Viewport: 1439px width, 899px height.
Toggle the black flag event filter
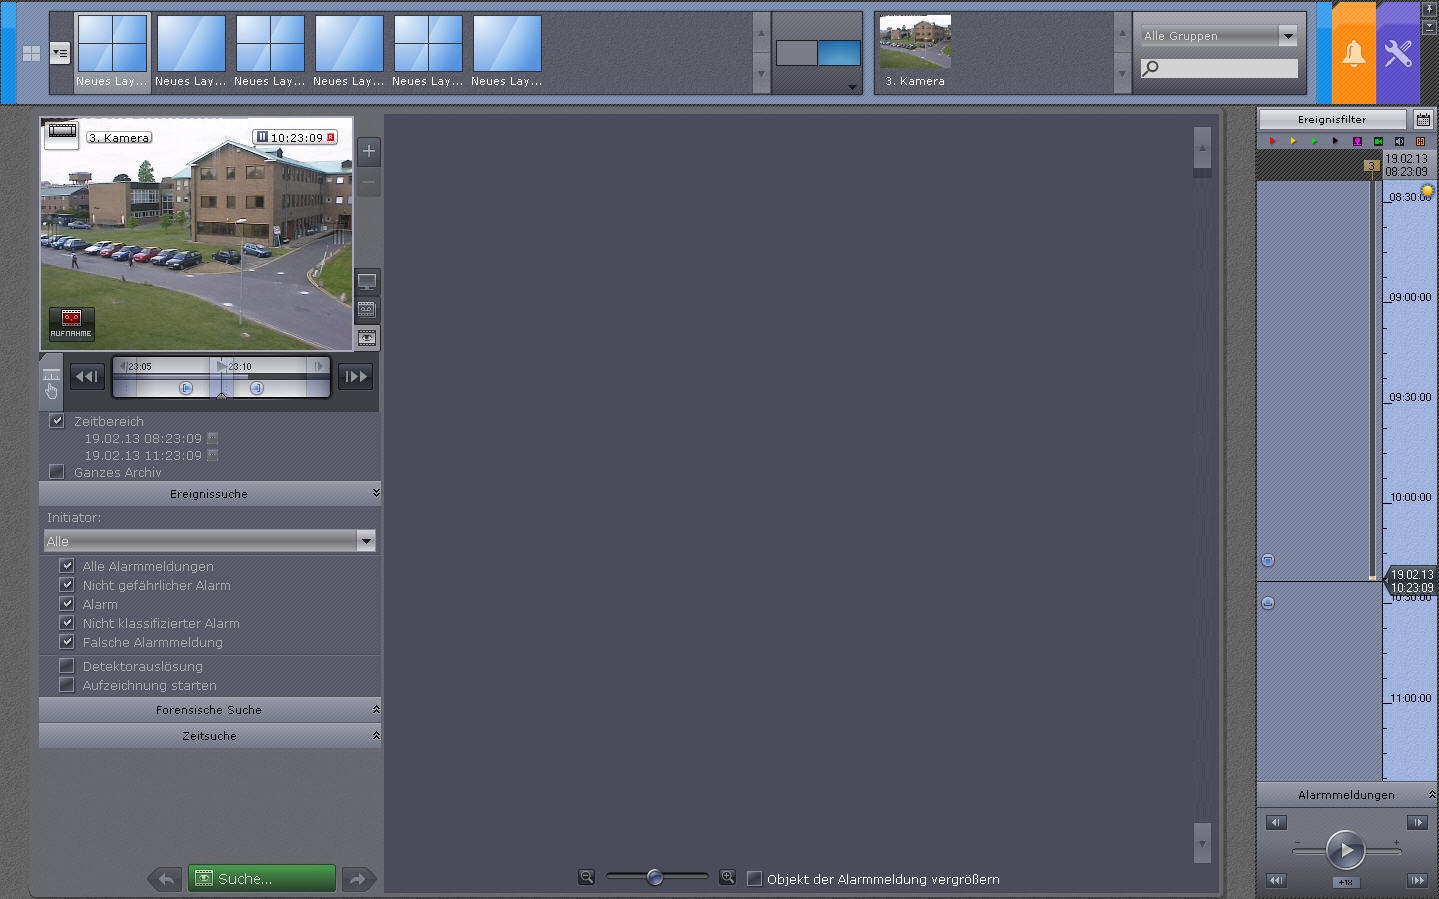pos(1335,141)
